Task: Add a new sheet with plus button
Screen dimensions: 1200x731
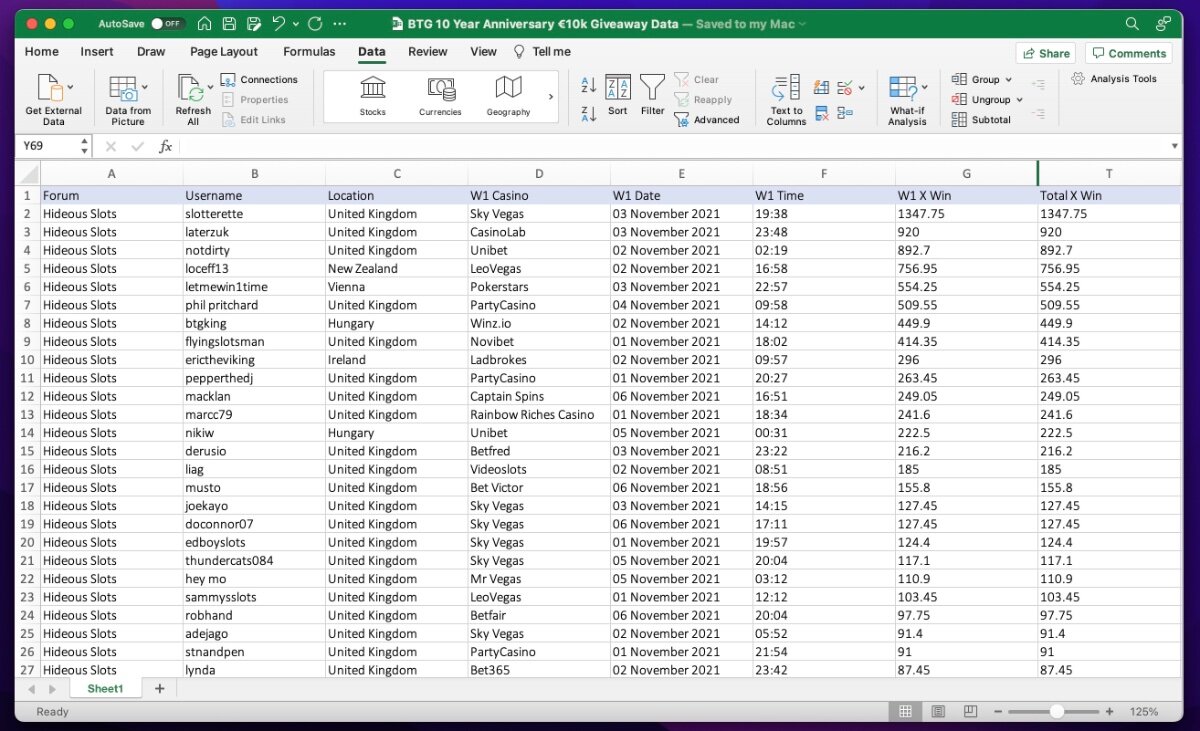Action: click(159, 689)
